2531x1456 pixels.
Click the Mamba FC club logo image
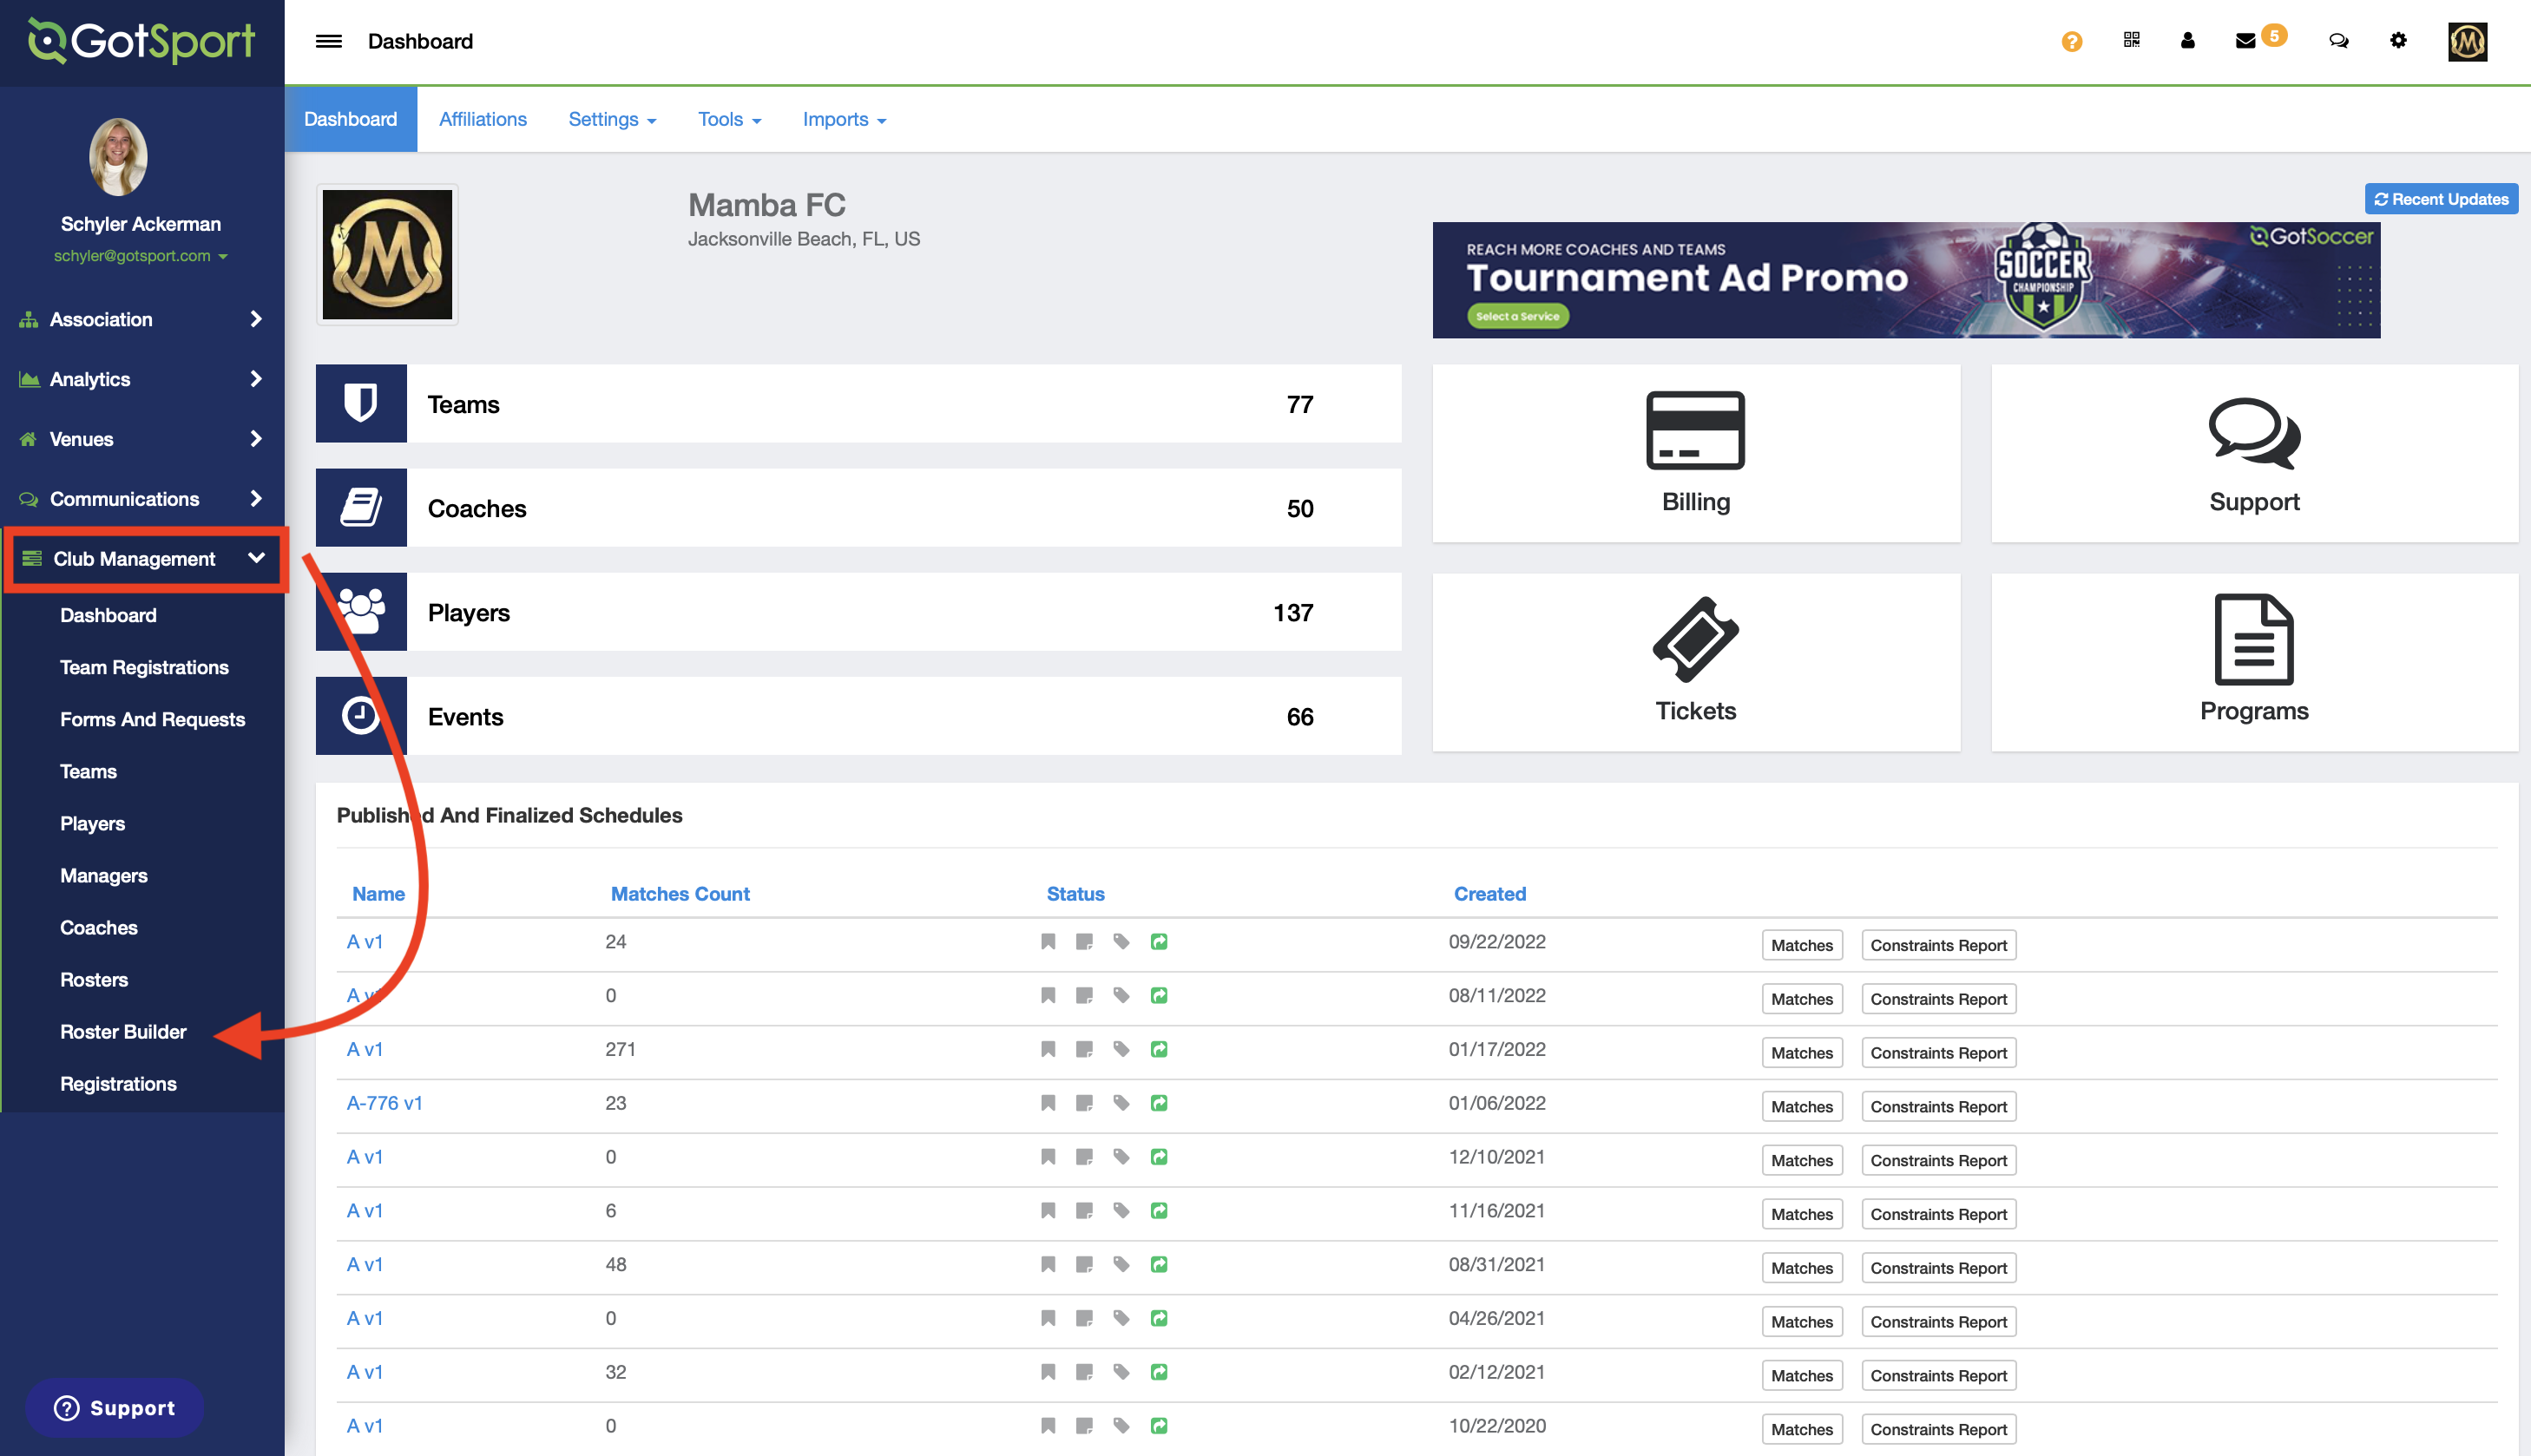(x=387, y=254)
